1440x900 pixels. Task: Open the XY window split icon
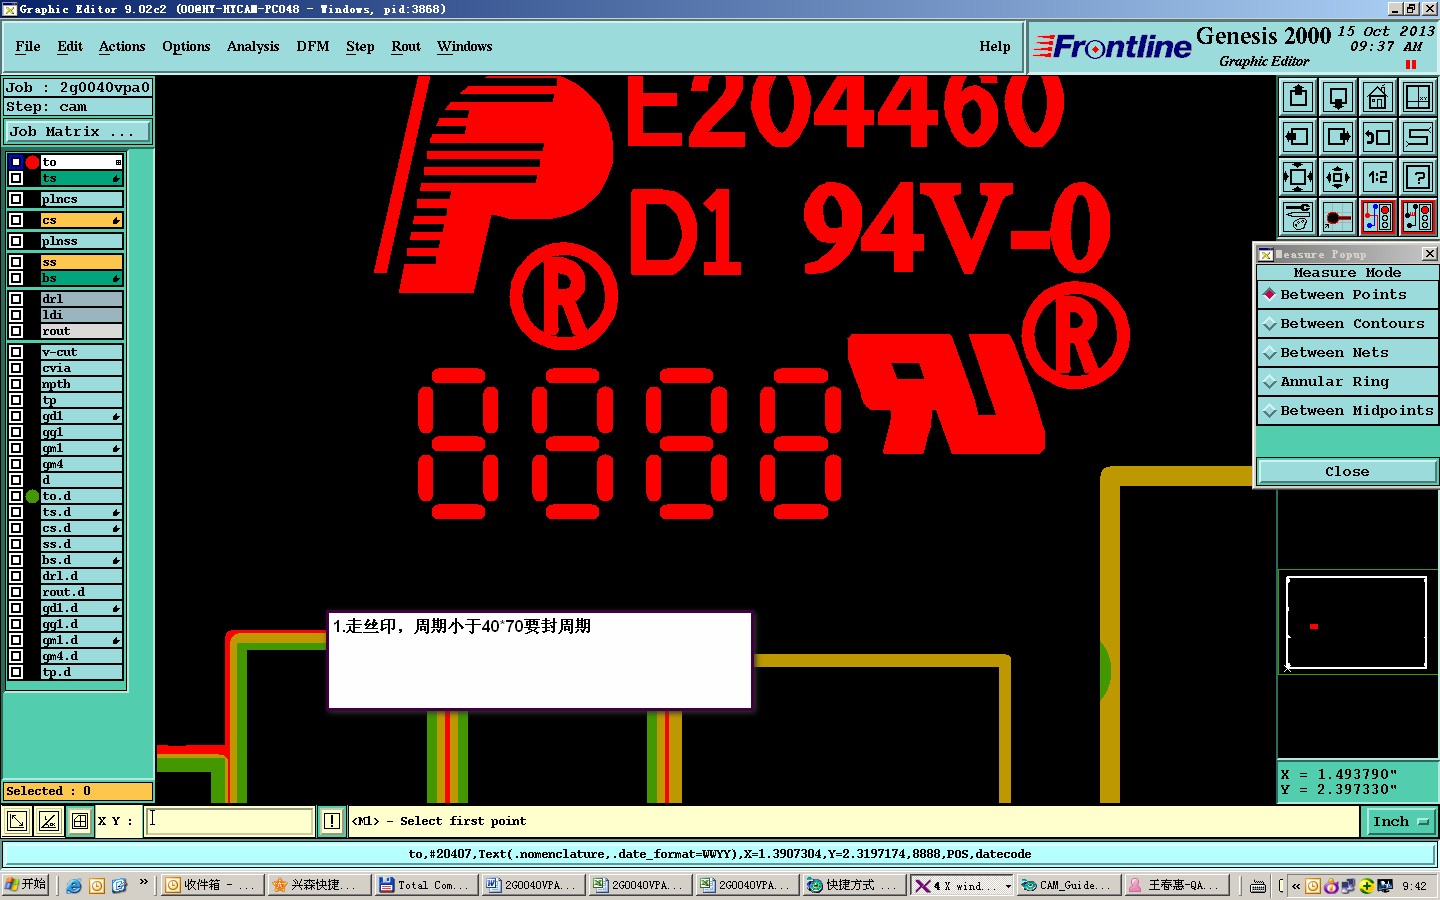coord(1418,97)
